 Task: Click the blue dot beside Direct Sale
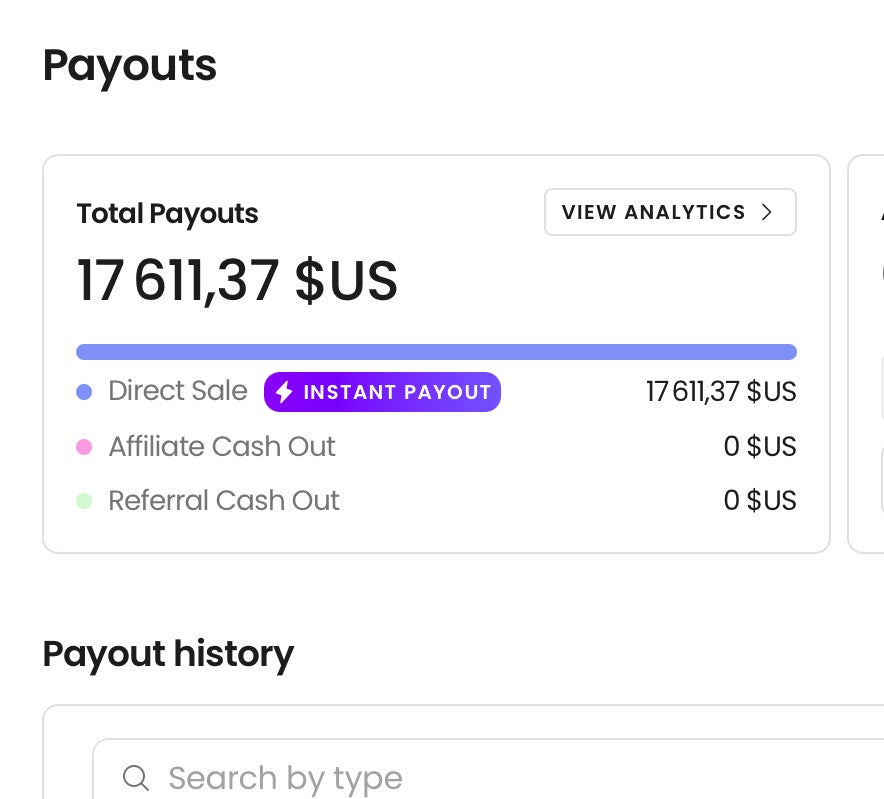click(x=84, y=392)
